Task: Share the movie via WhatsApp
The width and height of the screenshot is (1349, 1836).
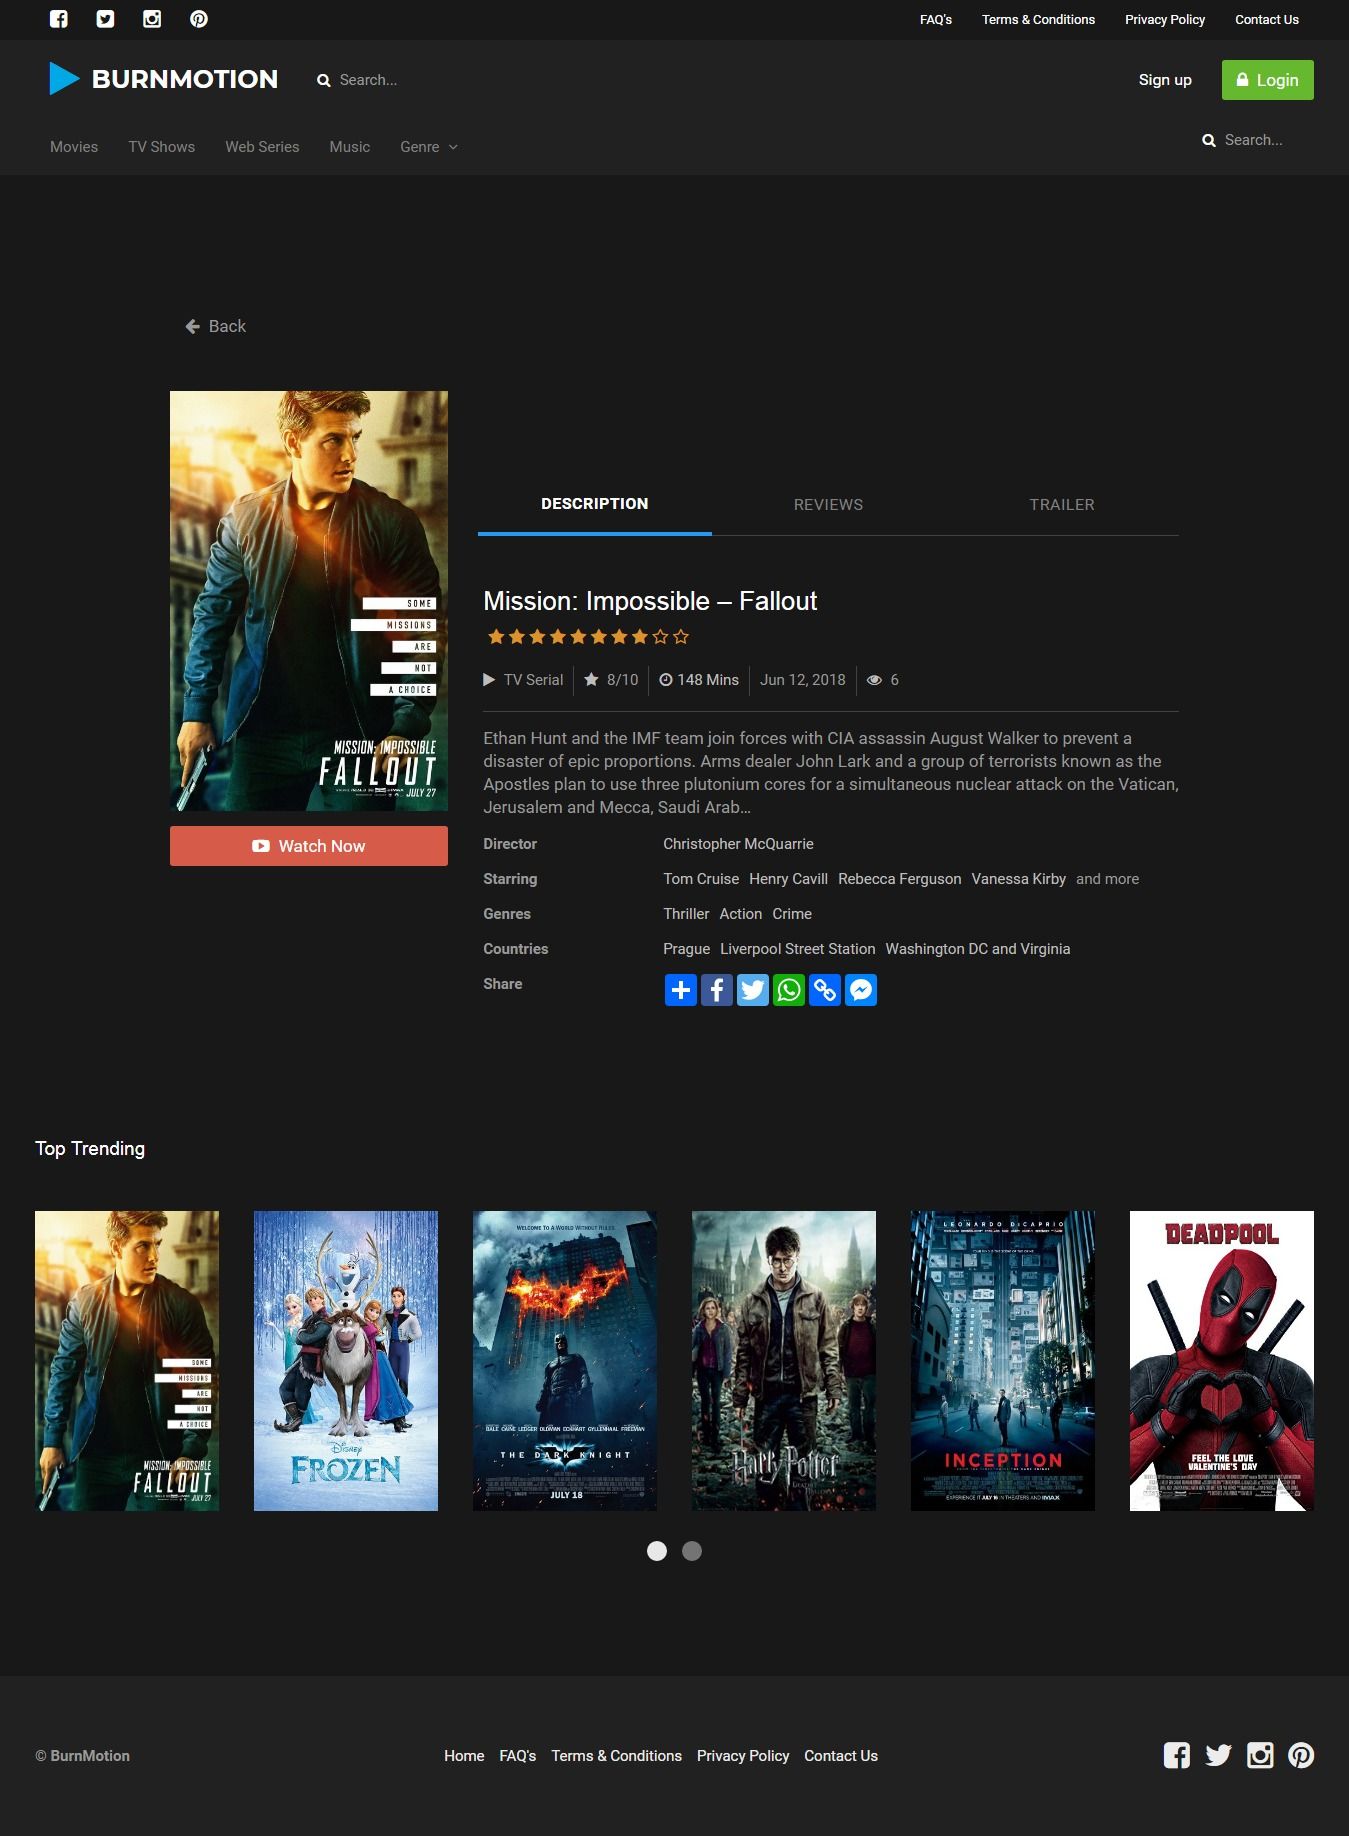Action: [789, 990]
